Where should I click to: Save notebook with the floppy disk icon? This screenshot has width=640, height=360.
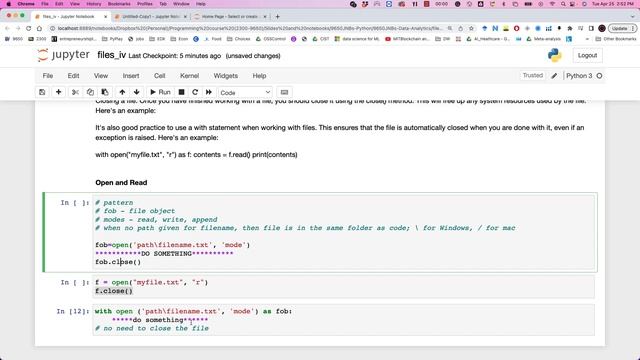[42, 92]
